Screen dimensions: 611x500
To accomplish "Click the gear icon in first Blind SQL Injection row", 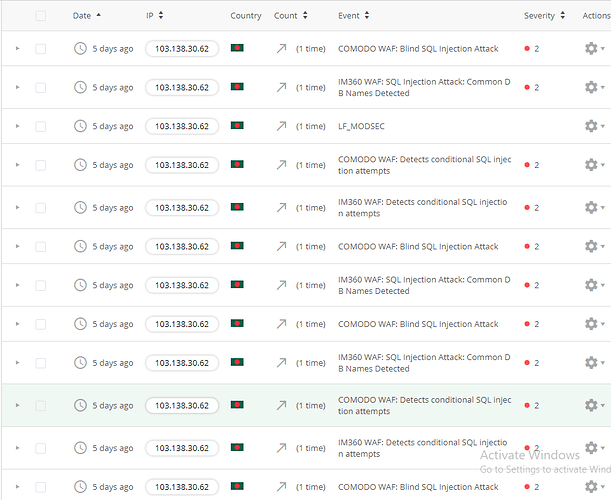I will pyautogui.click(x=594, y=48).
